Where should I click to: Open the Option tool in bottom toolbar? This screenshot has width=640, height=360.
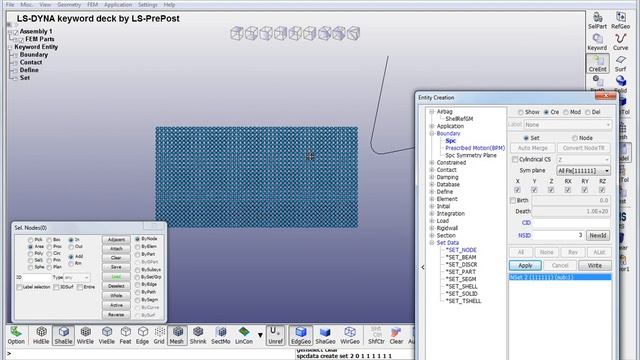16,335
